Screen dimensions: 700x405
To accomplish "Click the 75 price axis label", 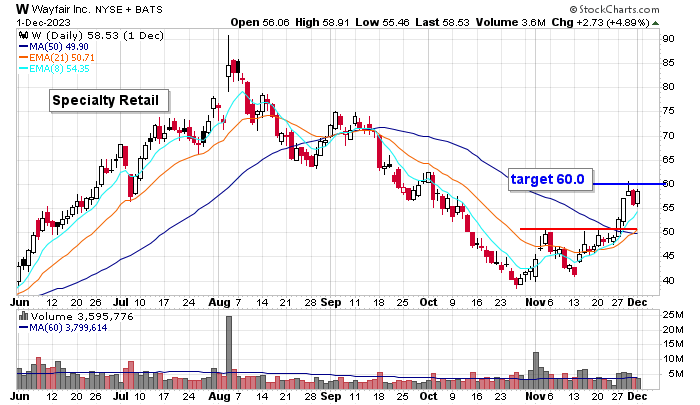I will [x=668, y=111].
